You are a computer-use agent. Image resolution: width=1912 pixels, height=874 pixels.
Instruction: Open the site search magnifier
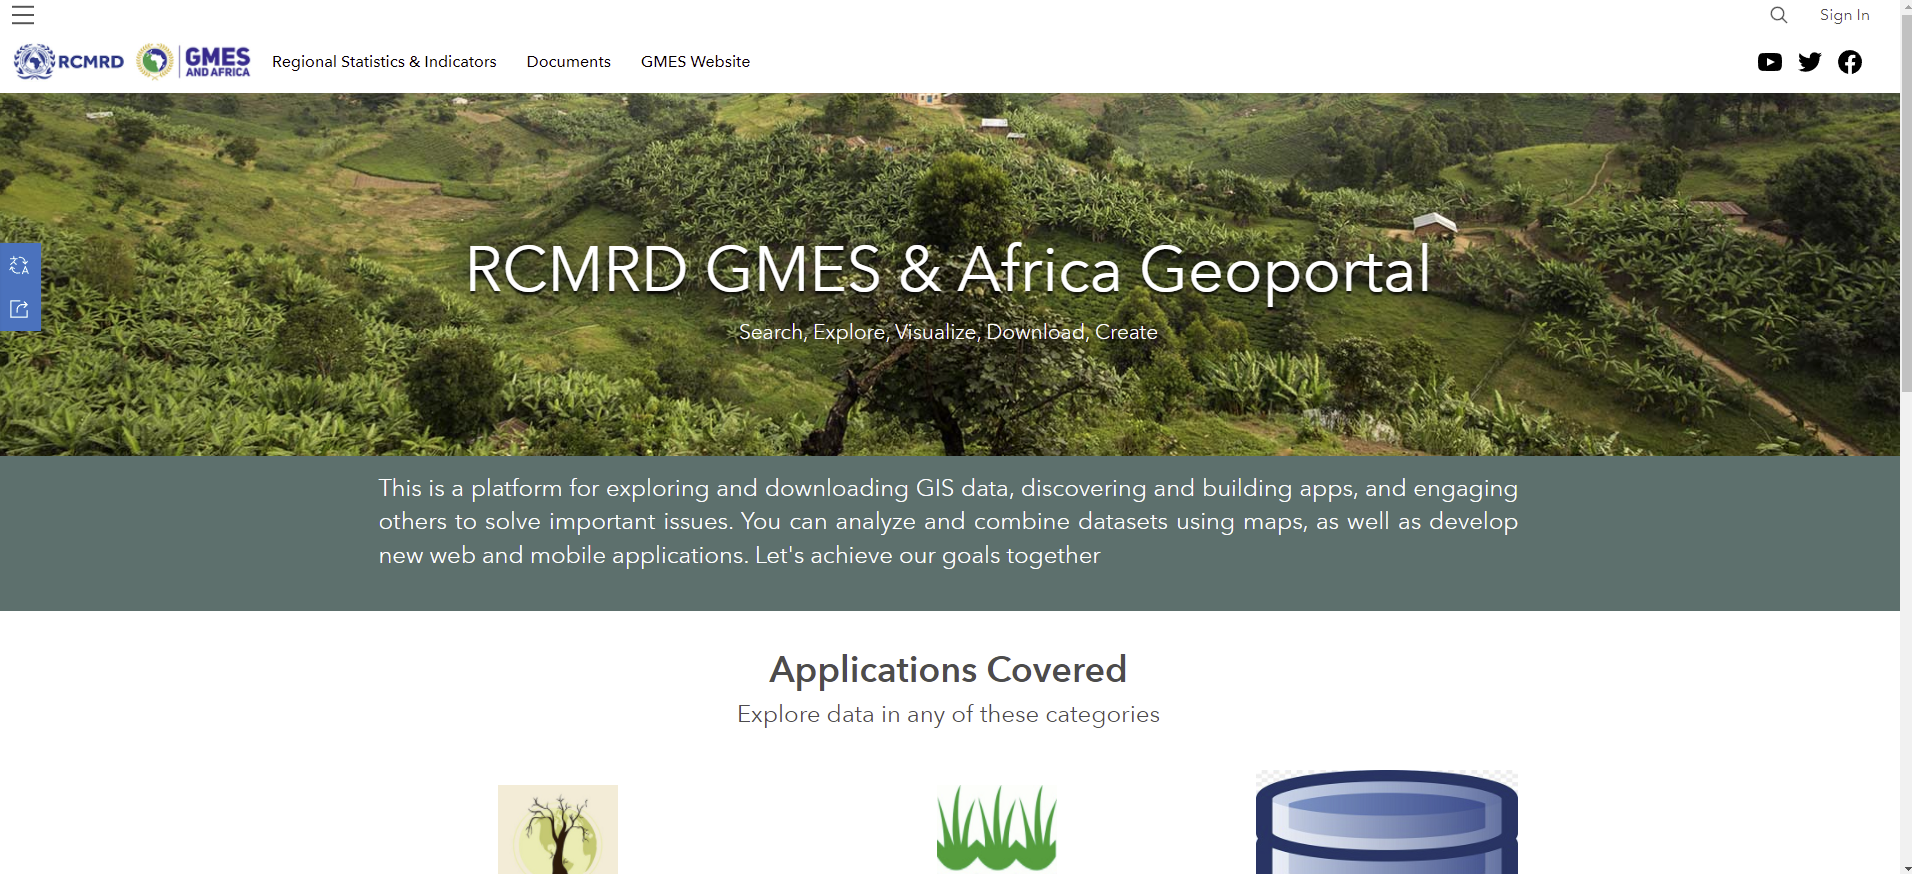pyautogui.click(x=1779, y=15)
